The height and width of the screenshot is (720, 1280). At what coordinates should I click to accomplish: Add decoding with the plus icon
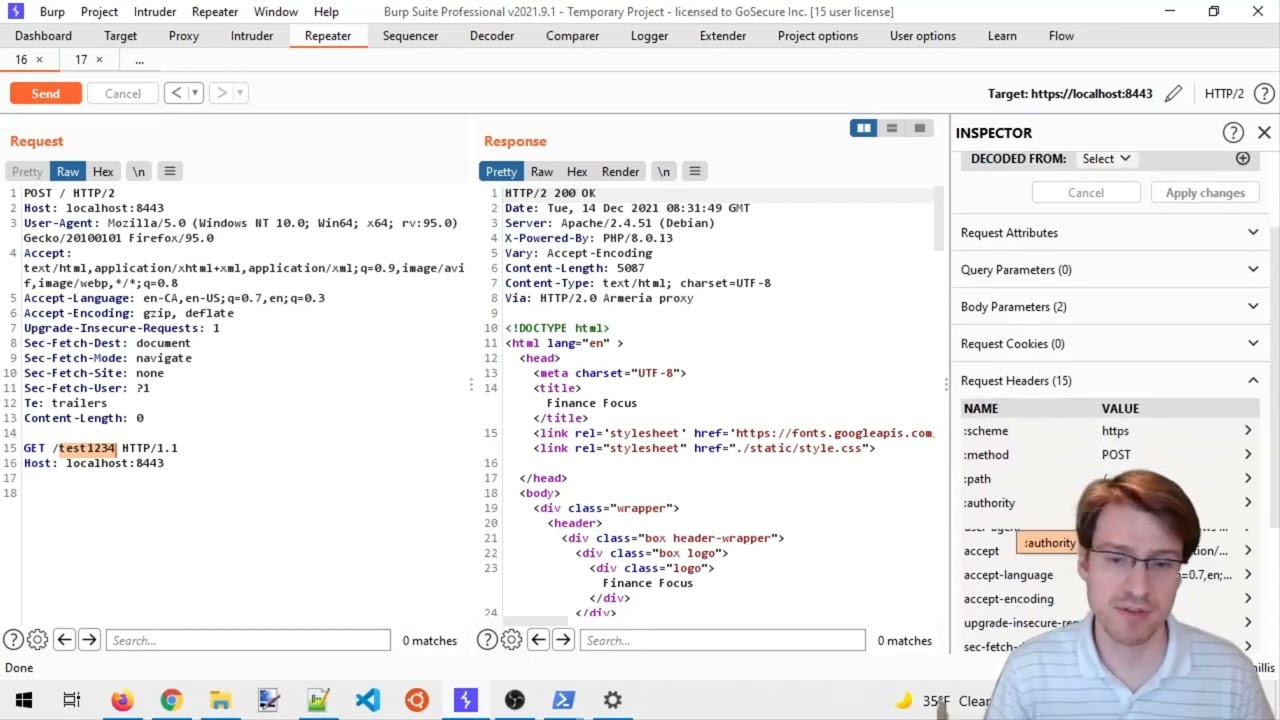click(1243, 158)
